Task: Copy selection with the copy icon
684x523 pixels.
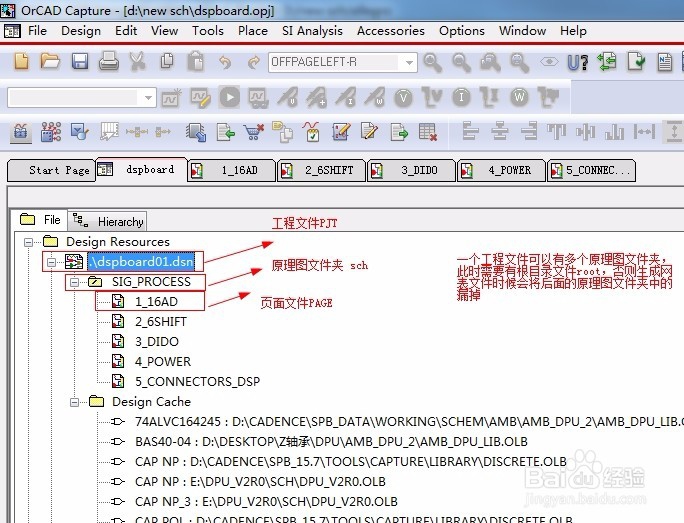Action: [x=167, y=62]
